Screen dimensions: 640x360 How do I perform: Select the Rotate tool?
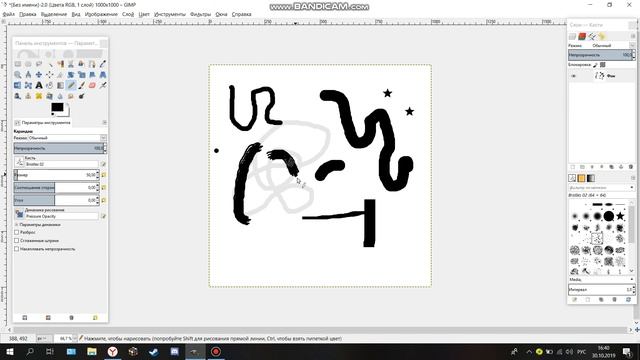(71, 75)
